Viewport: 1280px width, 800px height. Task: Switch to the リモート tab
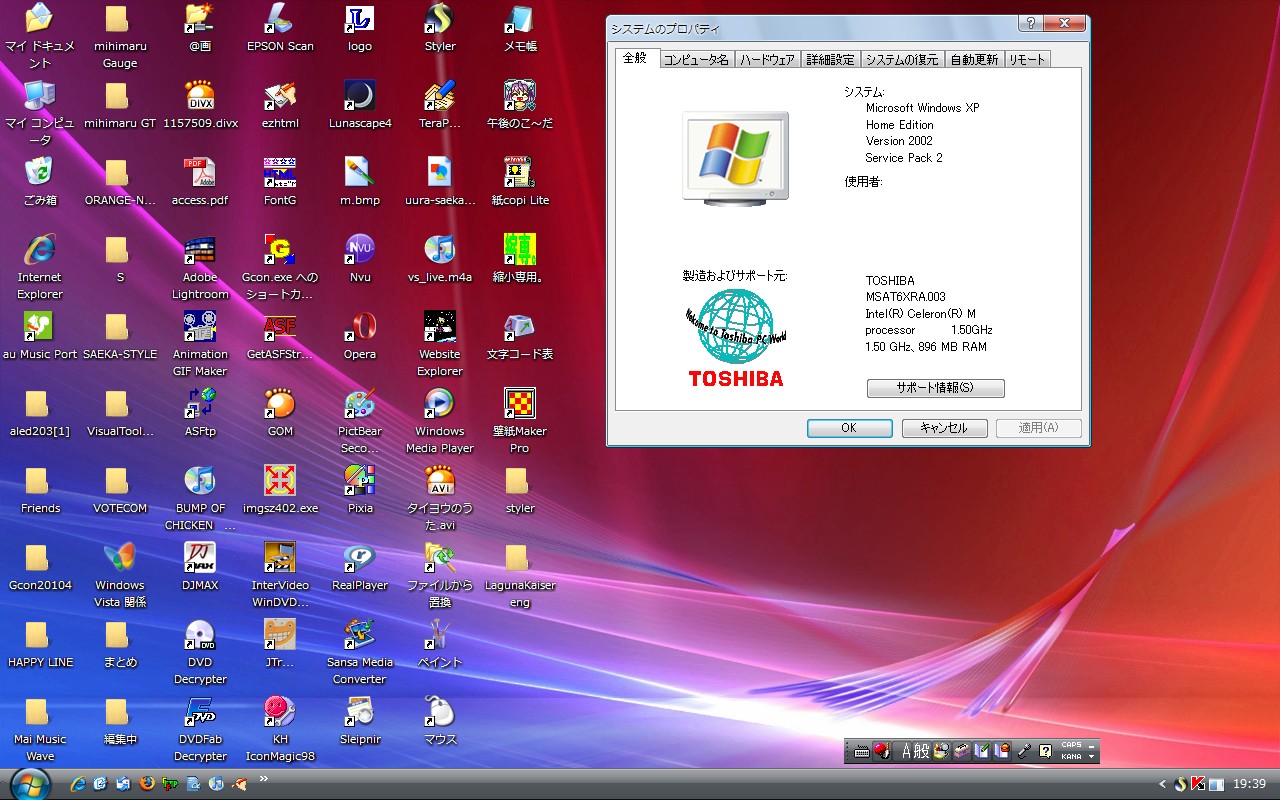pyautogui.click(x=1027, y=60)
